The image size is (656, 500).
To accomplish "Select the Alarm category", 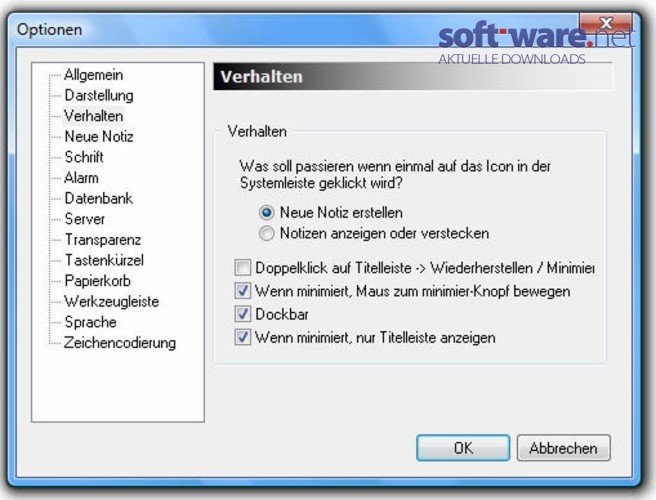I will pos(81,178).
